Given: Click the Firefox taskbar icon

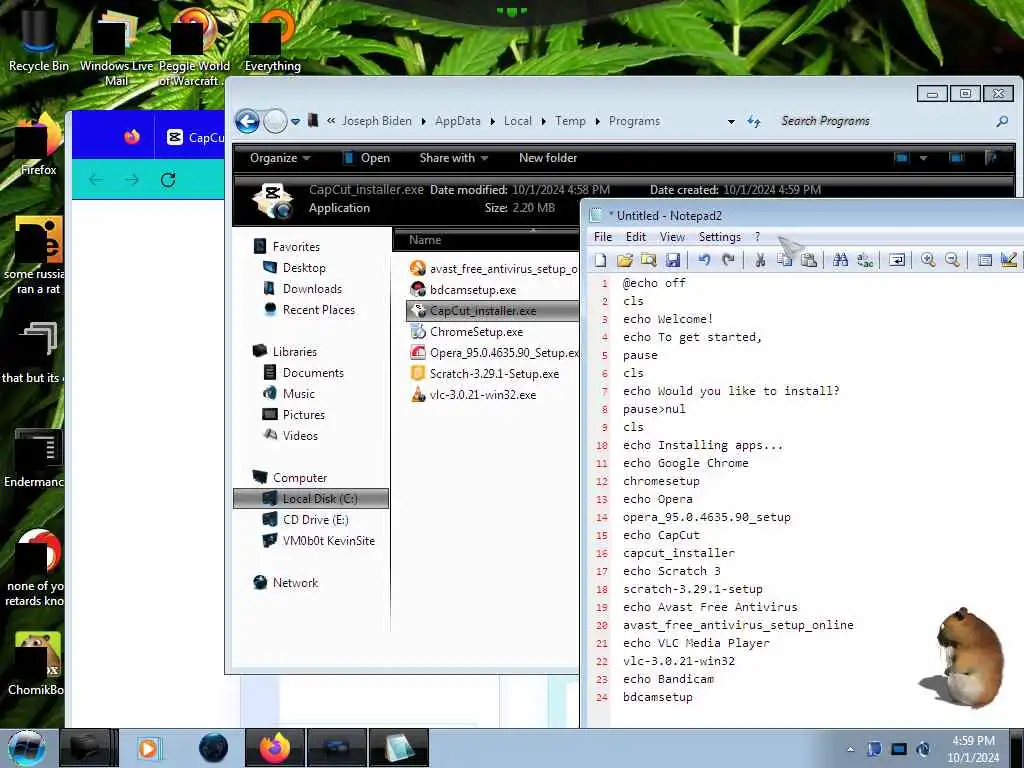Looking at the screenshot, I should pyautogui.click(x=275, y=748).
